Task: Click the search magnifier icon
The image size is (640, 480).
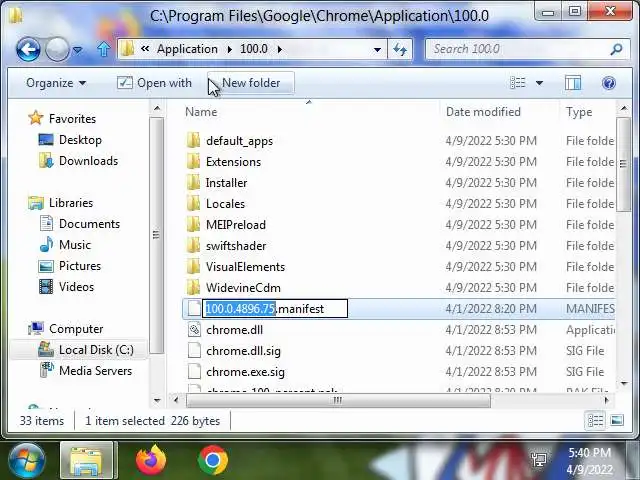Action: tap(616, 49)
